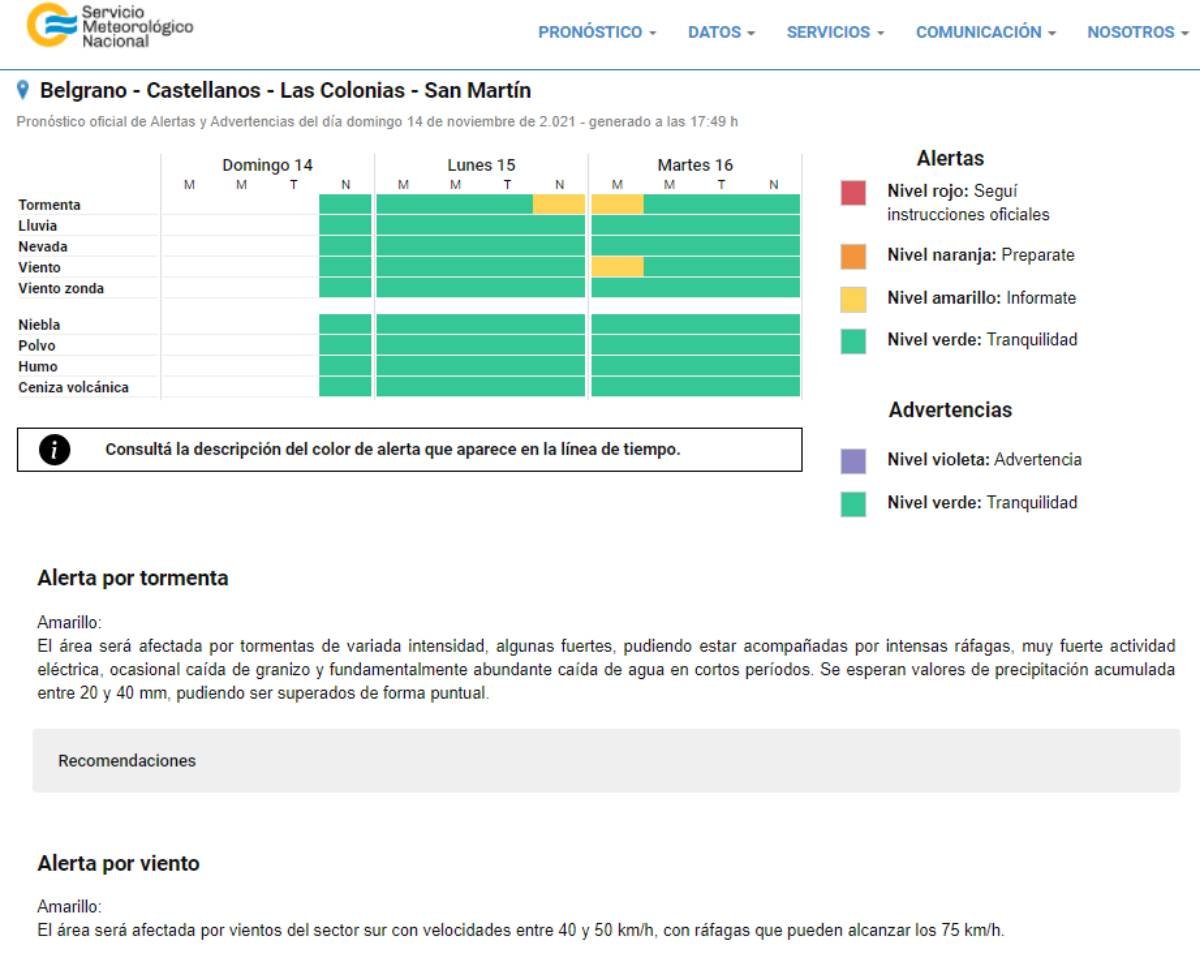Open the SERVICIOS dropdown
Image resolution: width=1200 pixels, height=962 pixels.
(x=835, y=32)
